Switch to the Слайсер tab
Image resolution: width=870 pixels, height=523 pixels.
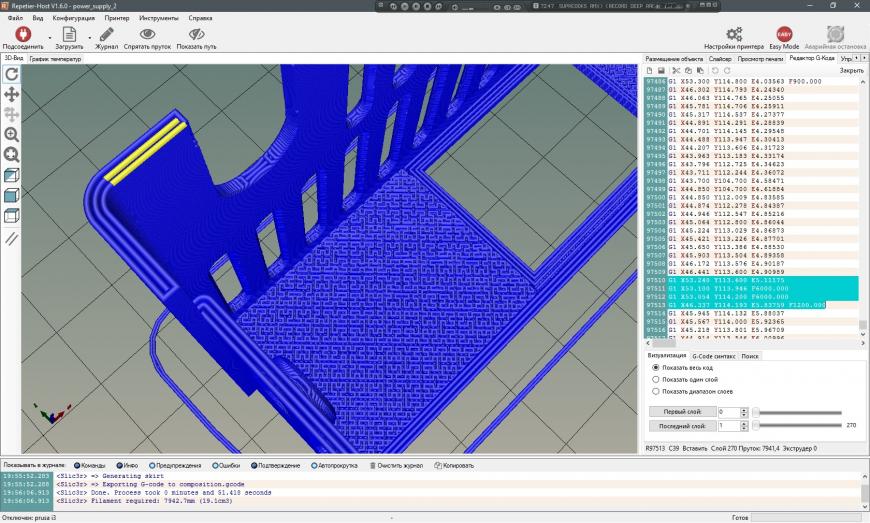pyautogui.click(x=719, y=59)
